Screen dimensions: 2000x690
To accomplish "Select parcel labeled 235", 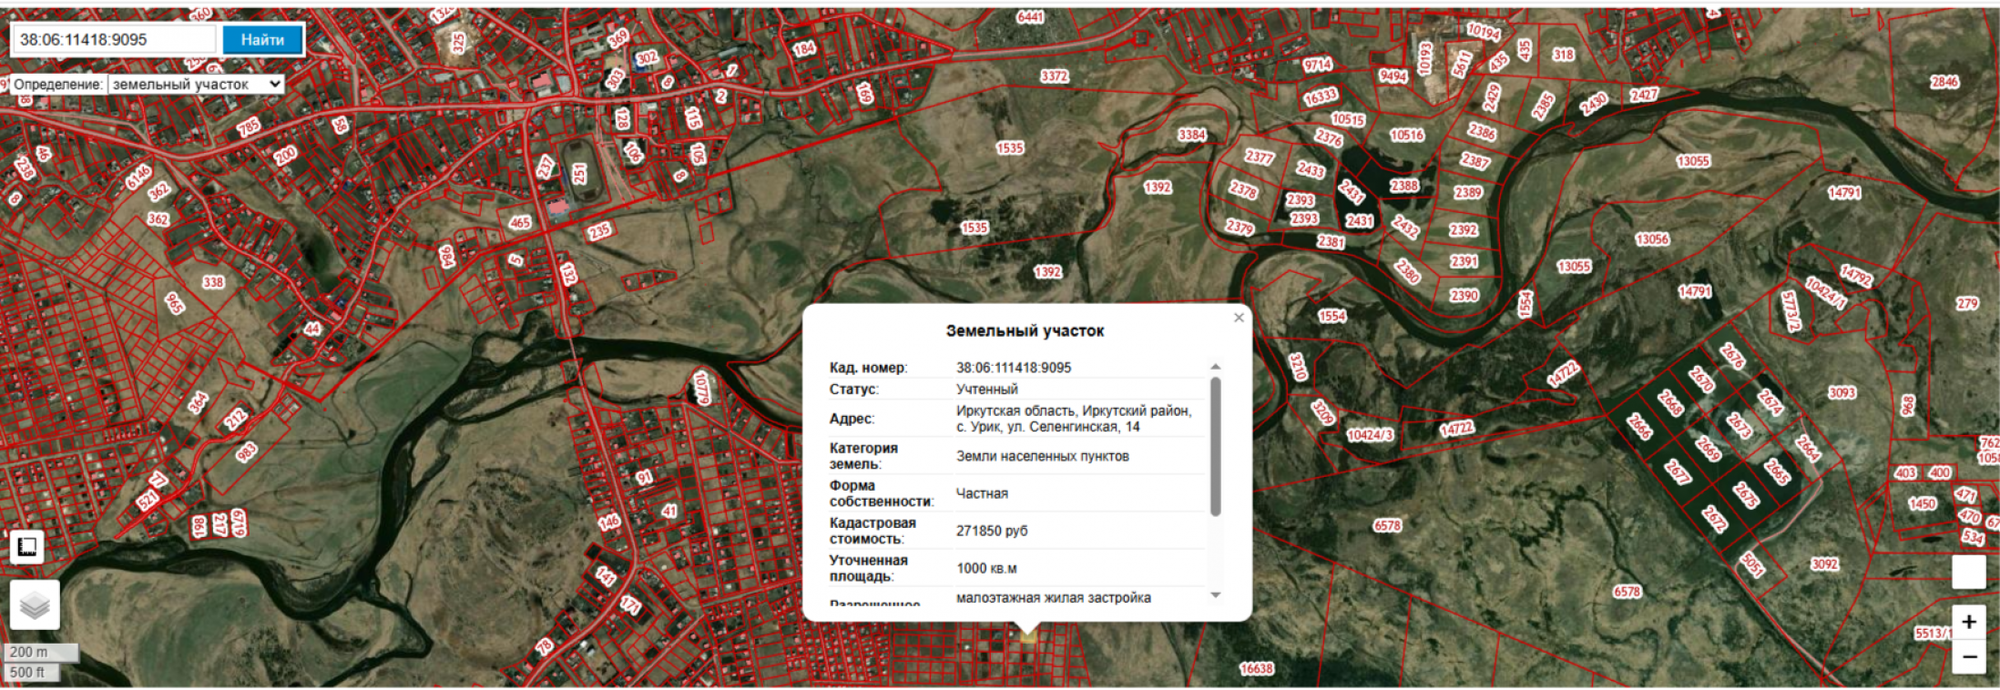I will (599, 232).
